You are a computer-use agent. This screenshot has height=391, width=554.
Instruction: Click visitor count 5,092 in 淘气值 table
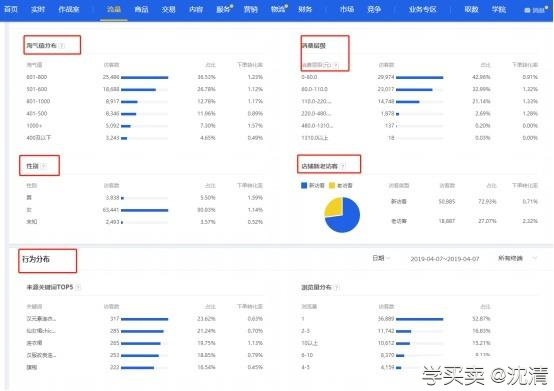(112, 126)
